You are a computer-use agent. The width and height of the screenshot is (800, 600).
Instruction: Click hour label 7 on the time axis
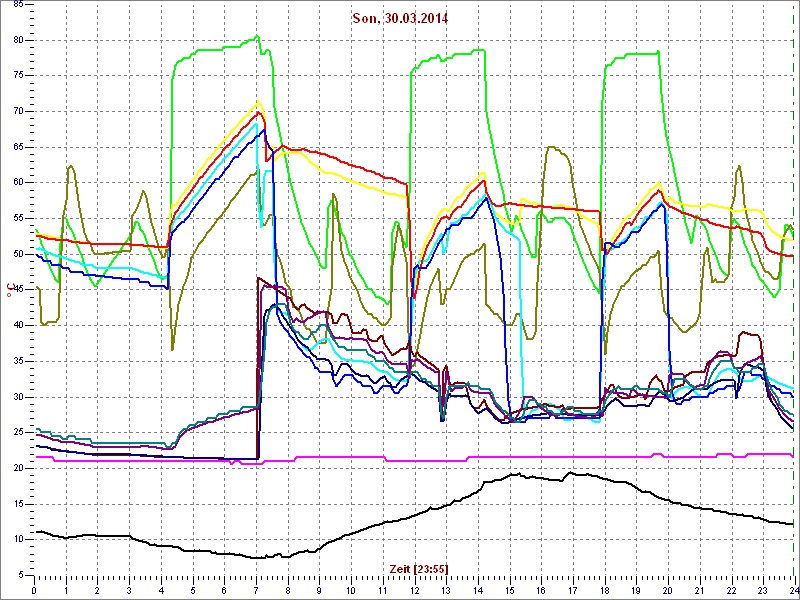(256, 591)
